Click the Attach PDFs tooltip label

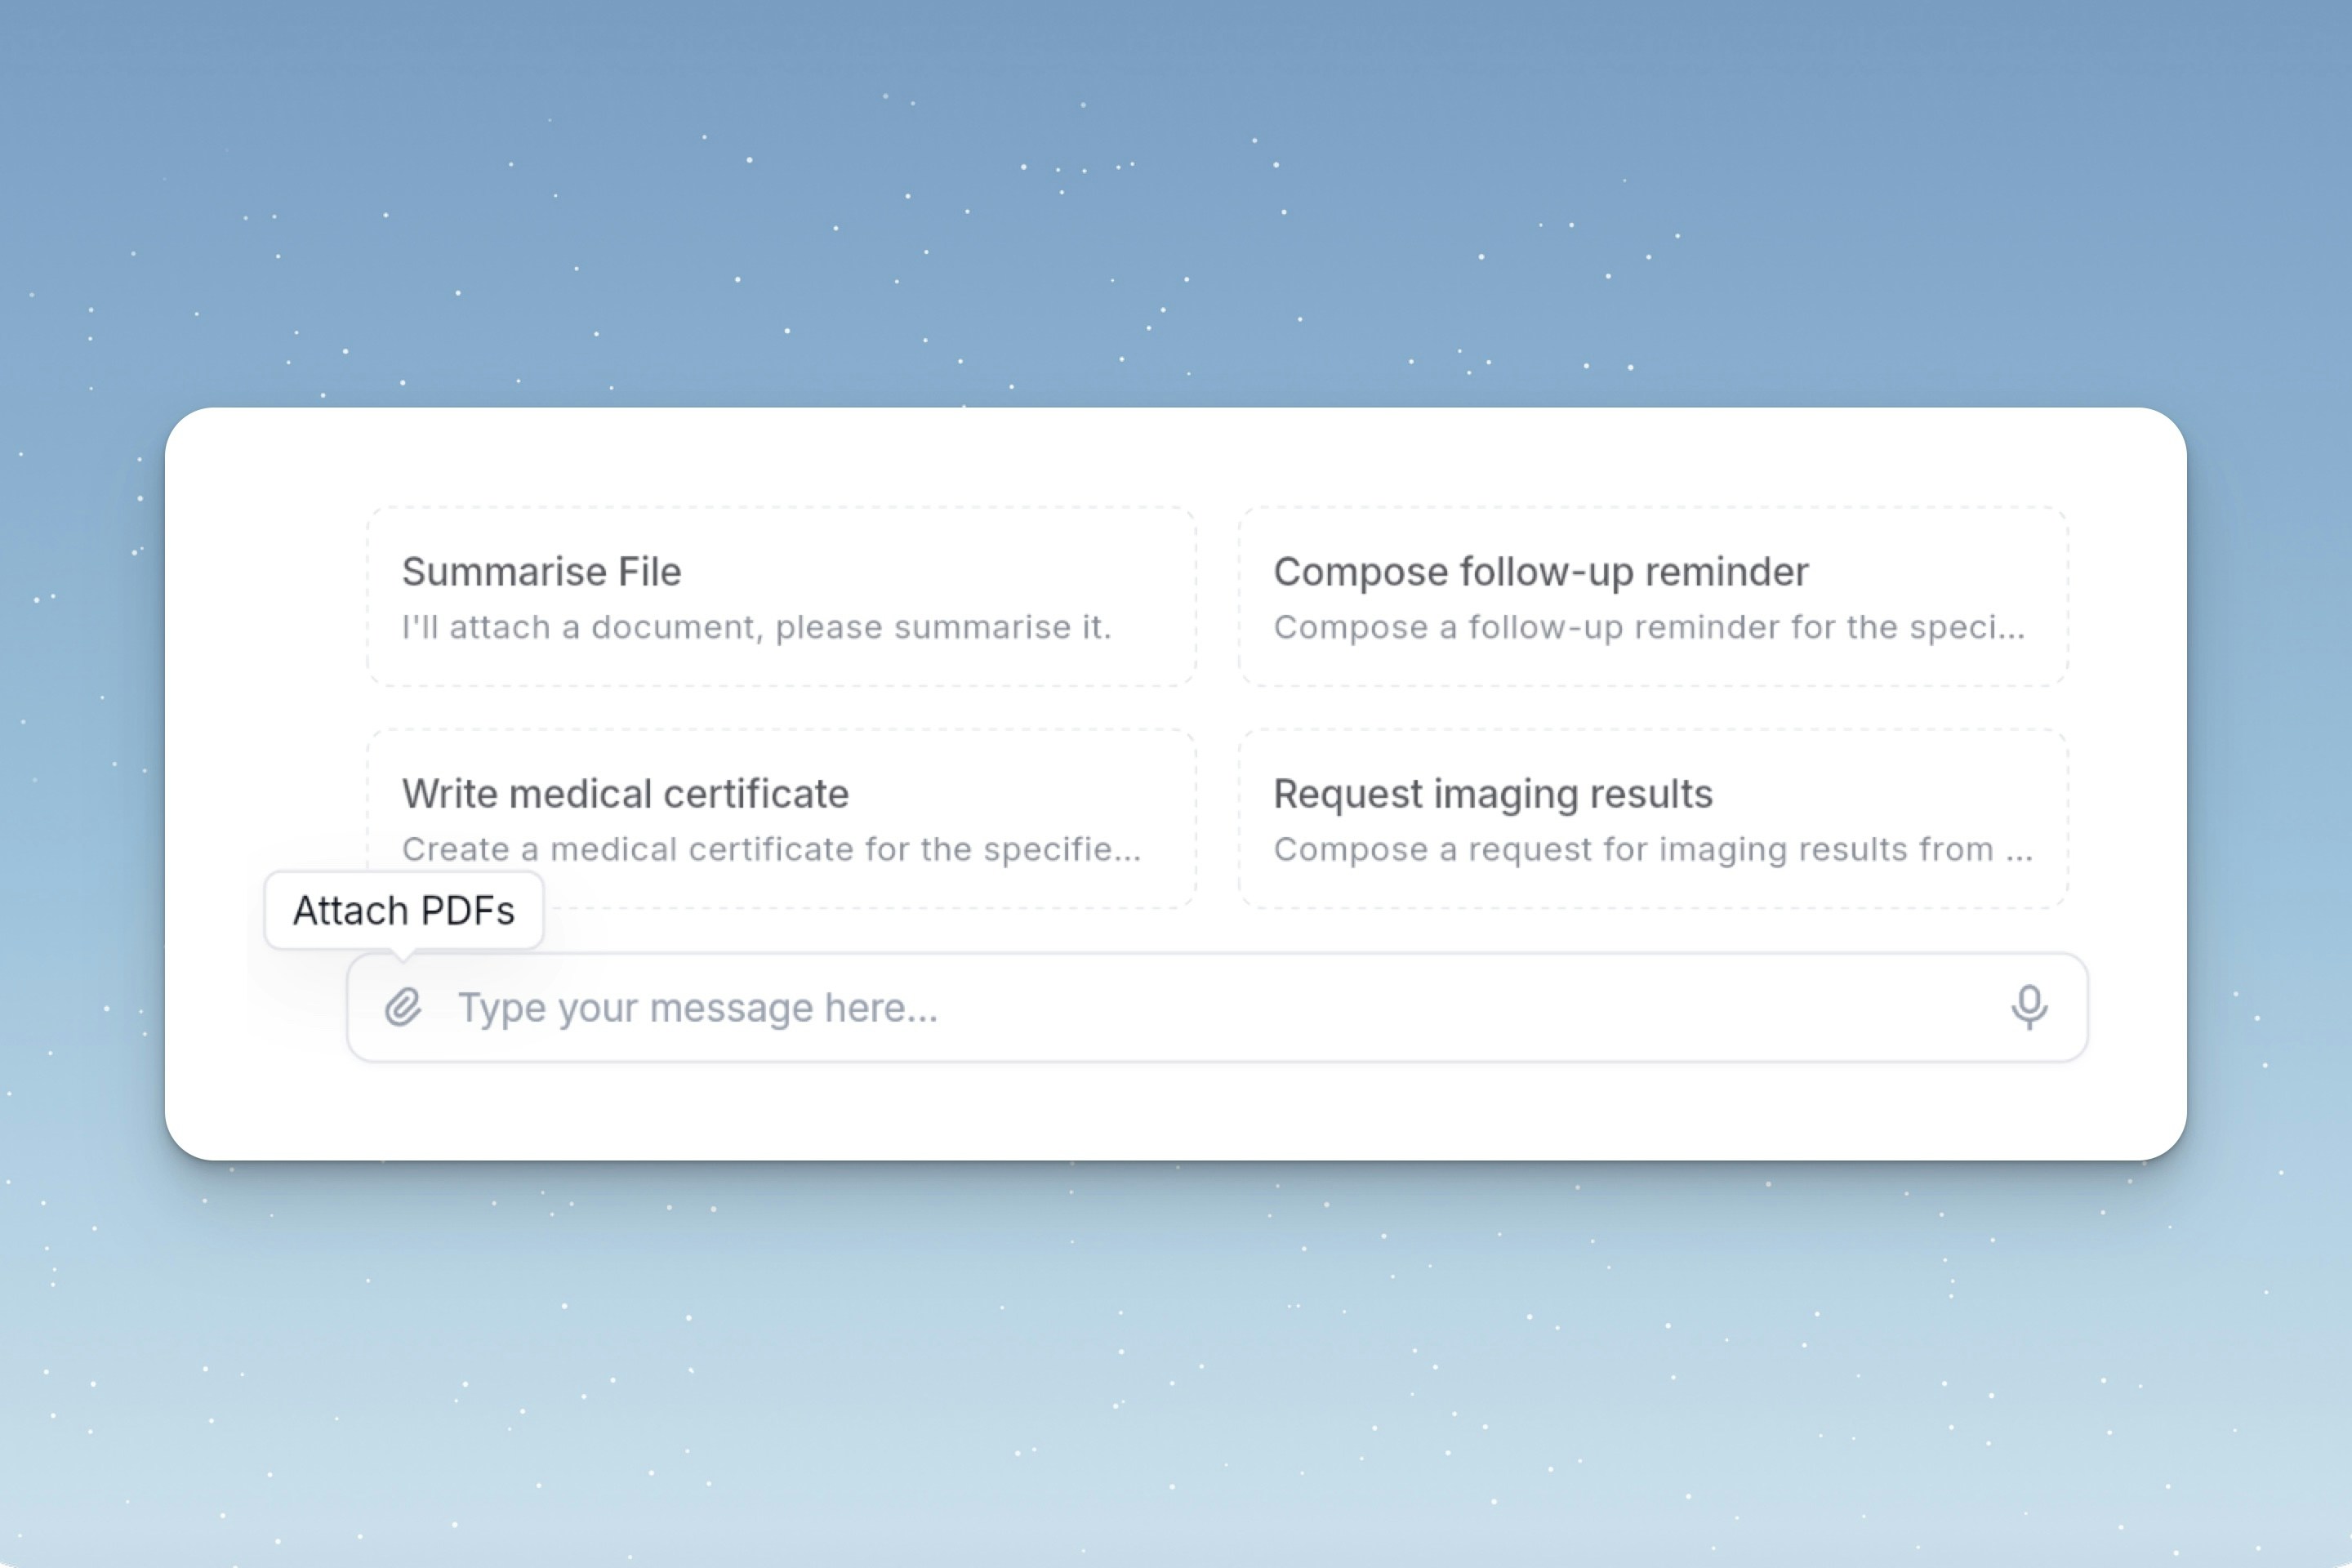403,910
